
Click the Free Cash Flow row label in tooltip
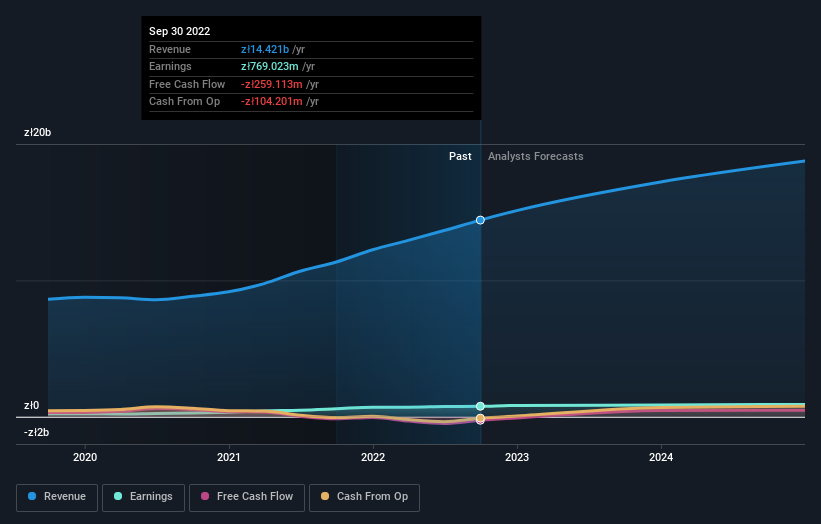[187, 84]
